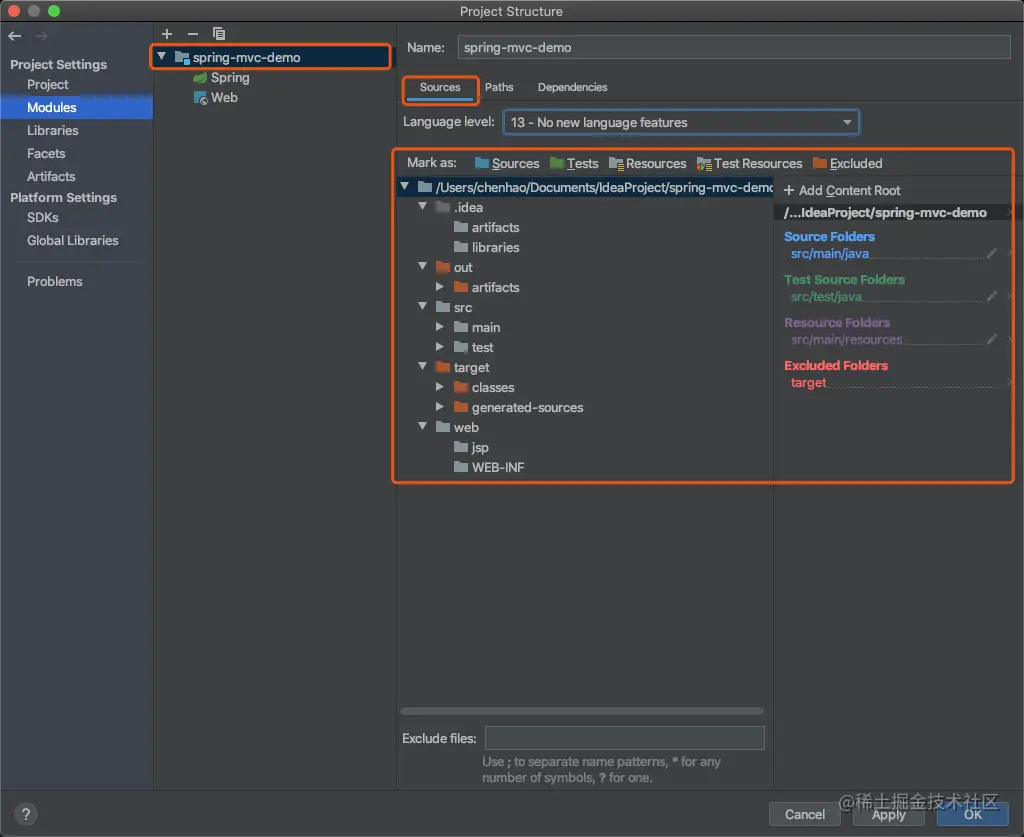Screen dimensions: 1024x837
Task: Click the horizontal scrollbar under folder tree
Action: tap(582, 711)
